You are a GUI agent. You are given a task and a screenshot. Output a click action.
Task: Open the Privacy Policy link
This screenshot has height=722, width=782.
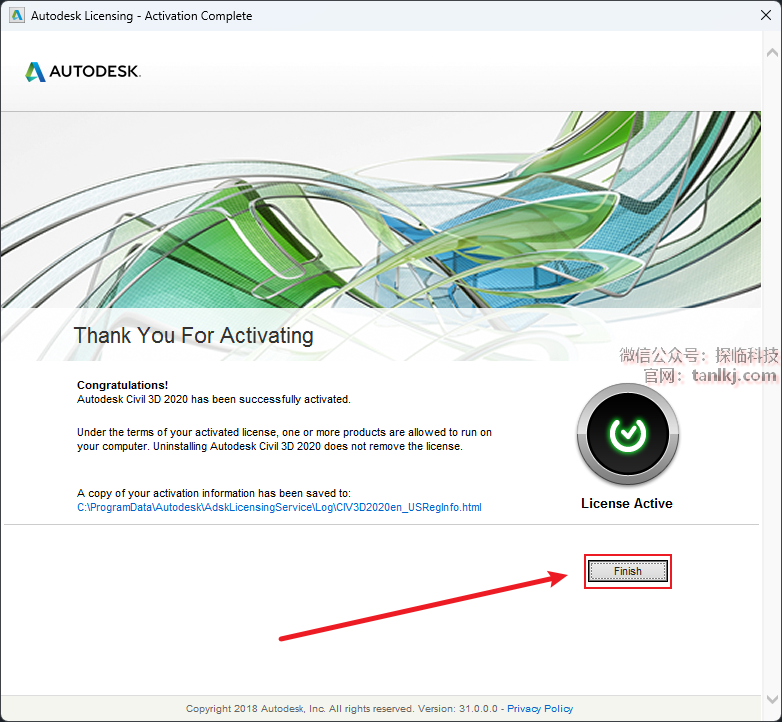pyautogui.click(x=540, y=709)
